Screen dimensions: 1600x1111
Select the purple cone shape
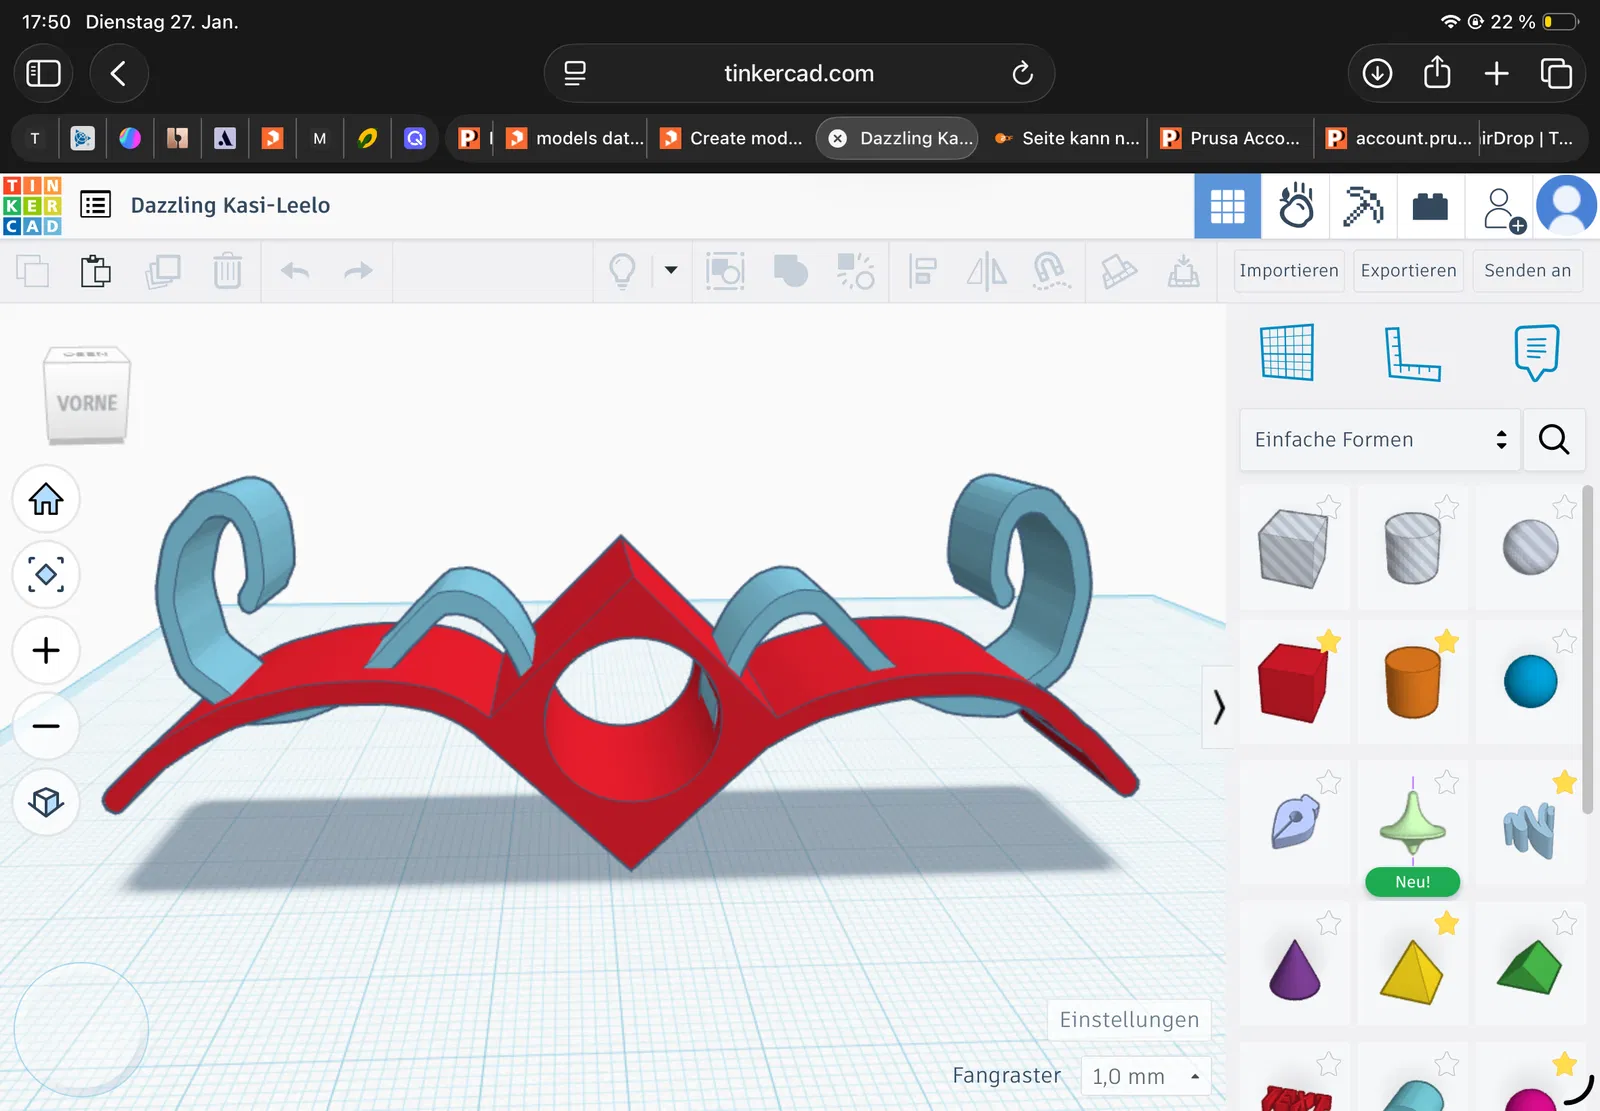coord(1294,970)
